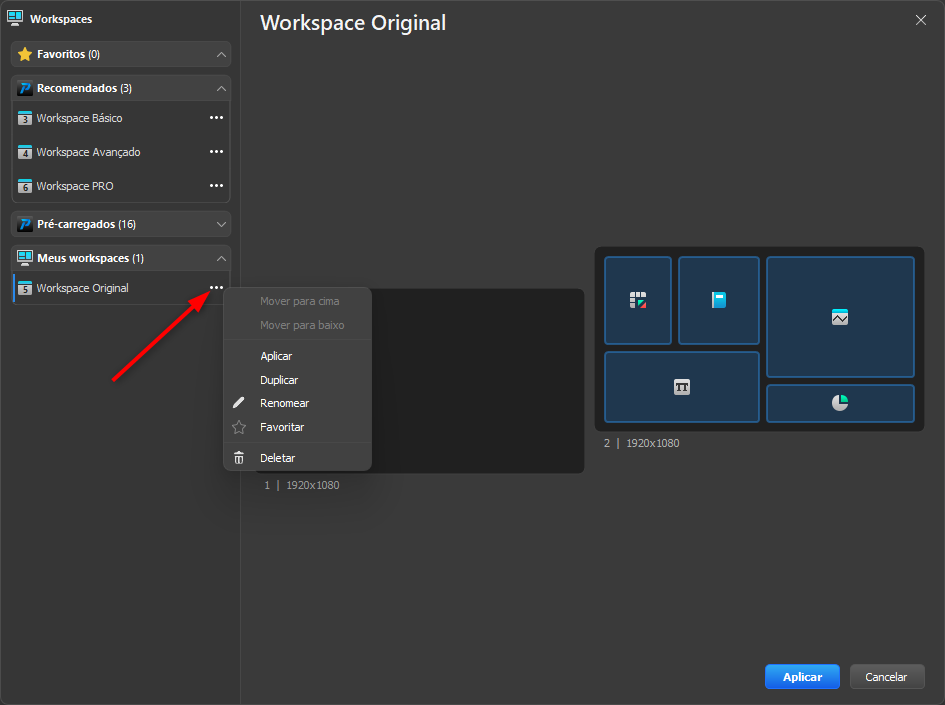Click the grid panel icon in monitor 2 preview
This screenshot has width=945, height=705.
638,300
